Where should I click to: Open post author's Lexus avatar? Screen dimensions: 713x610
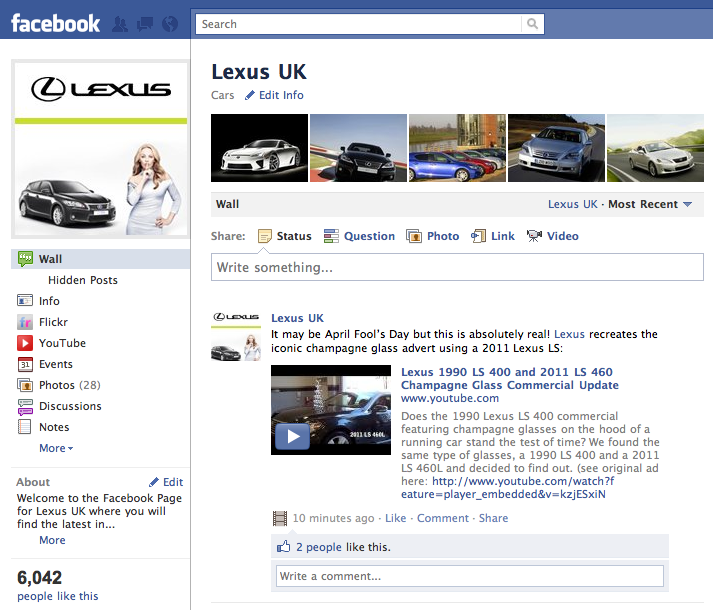coord(236,336)
